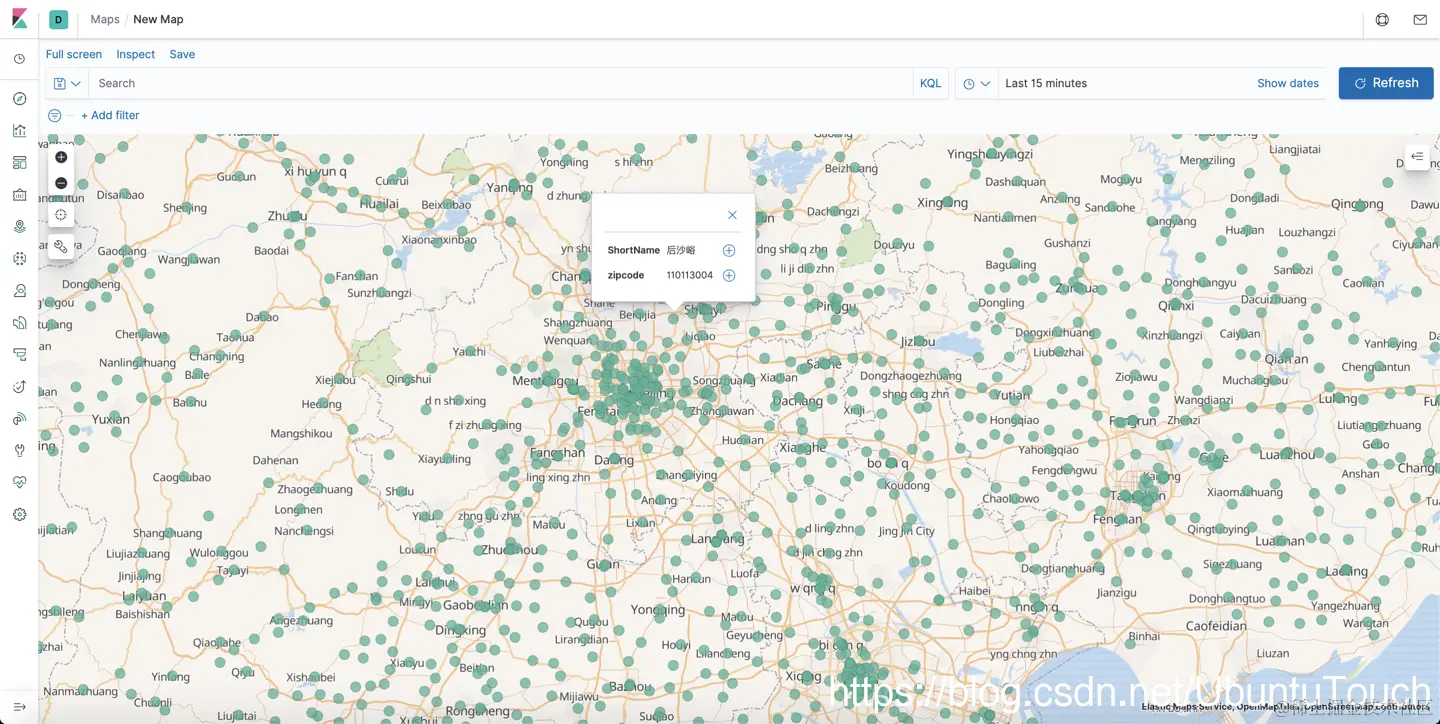Open SIEM from the side nav
Screen dimensions: 1440x724
(x=19, y=418)
